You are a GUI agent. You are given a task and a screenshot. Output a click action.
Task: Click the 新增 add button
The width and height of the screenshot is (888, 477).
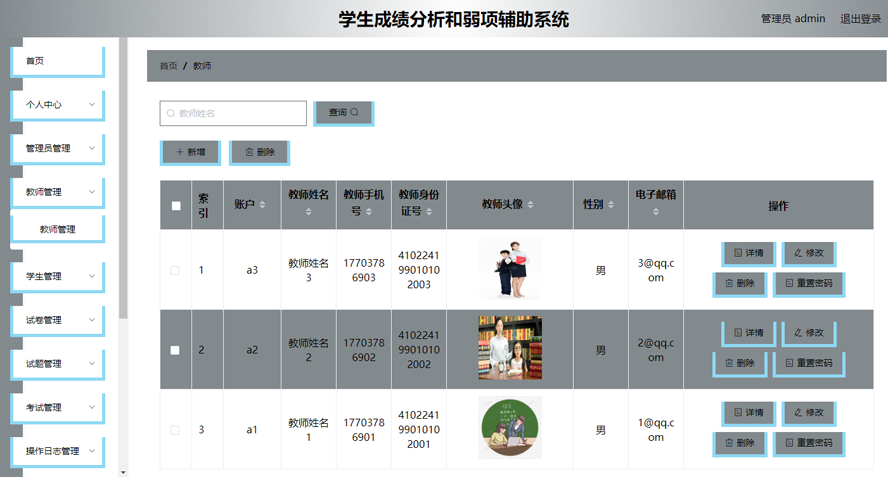190,152
